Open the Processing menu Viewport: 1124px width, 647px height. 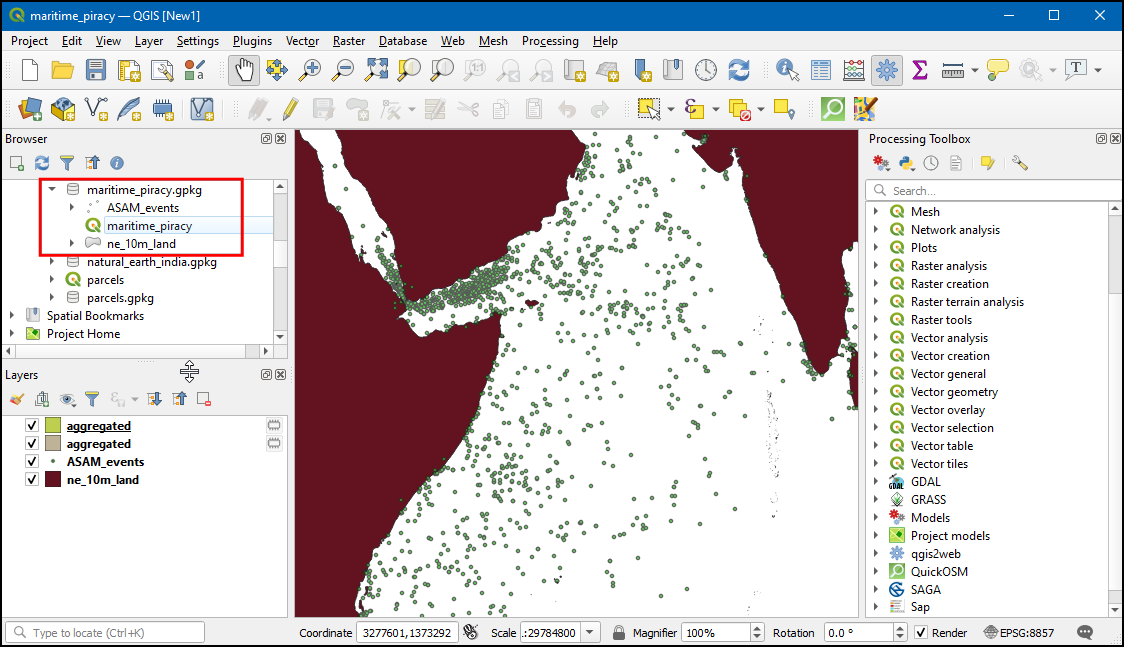point(550,41)
